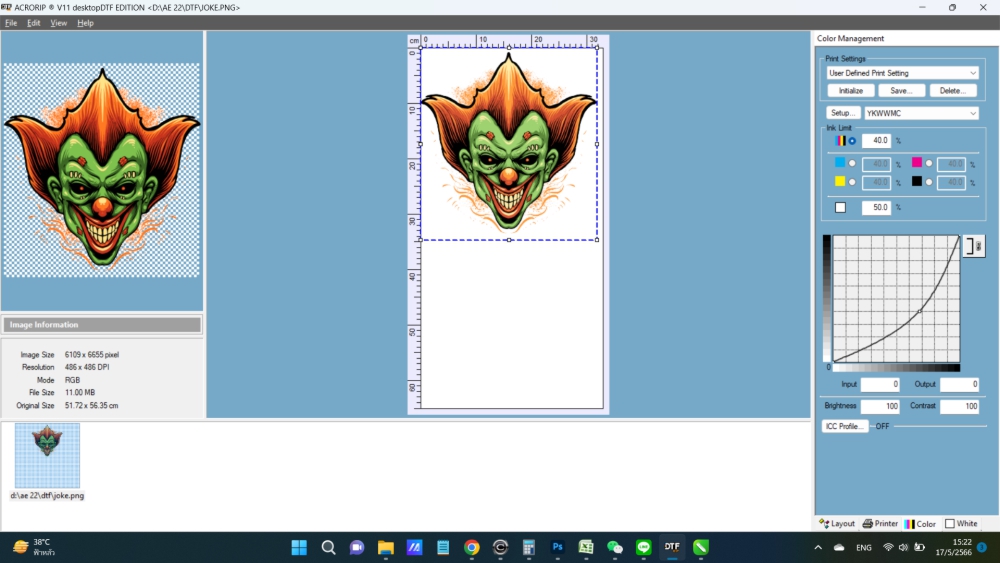This screenshot has width=1000, height=563.
Task: Open Google Chrome from taskbar
Action: pos(472,547)
